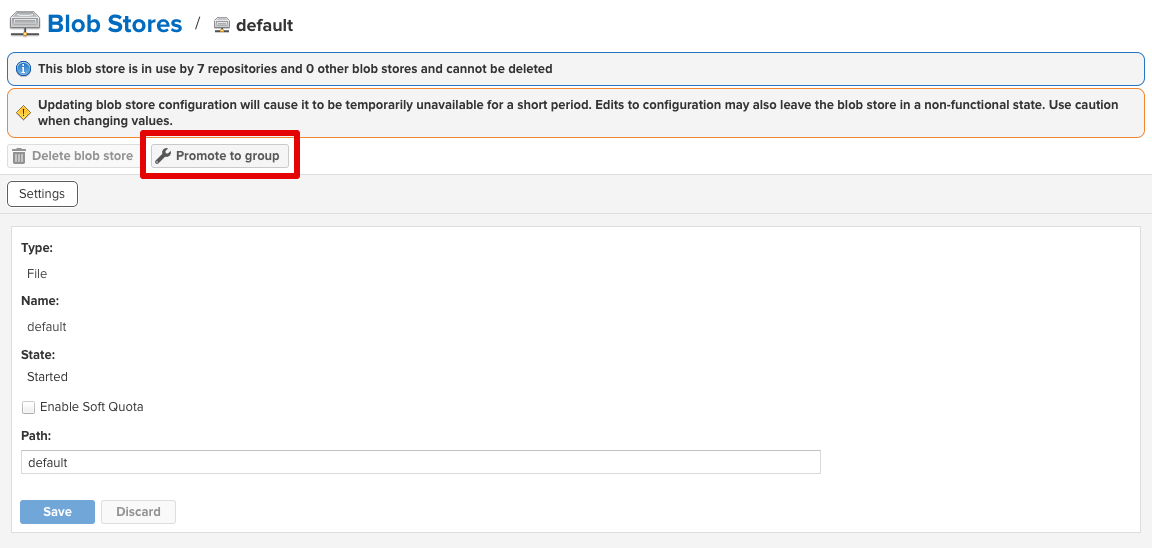The width and height of the screenshot is (1152, 548).
Task: Go back to the Blob Stores list via the title
Action: pyautogui.click(x=115, y=24)
